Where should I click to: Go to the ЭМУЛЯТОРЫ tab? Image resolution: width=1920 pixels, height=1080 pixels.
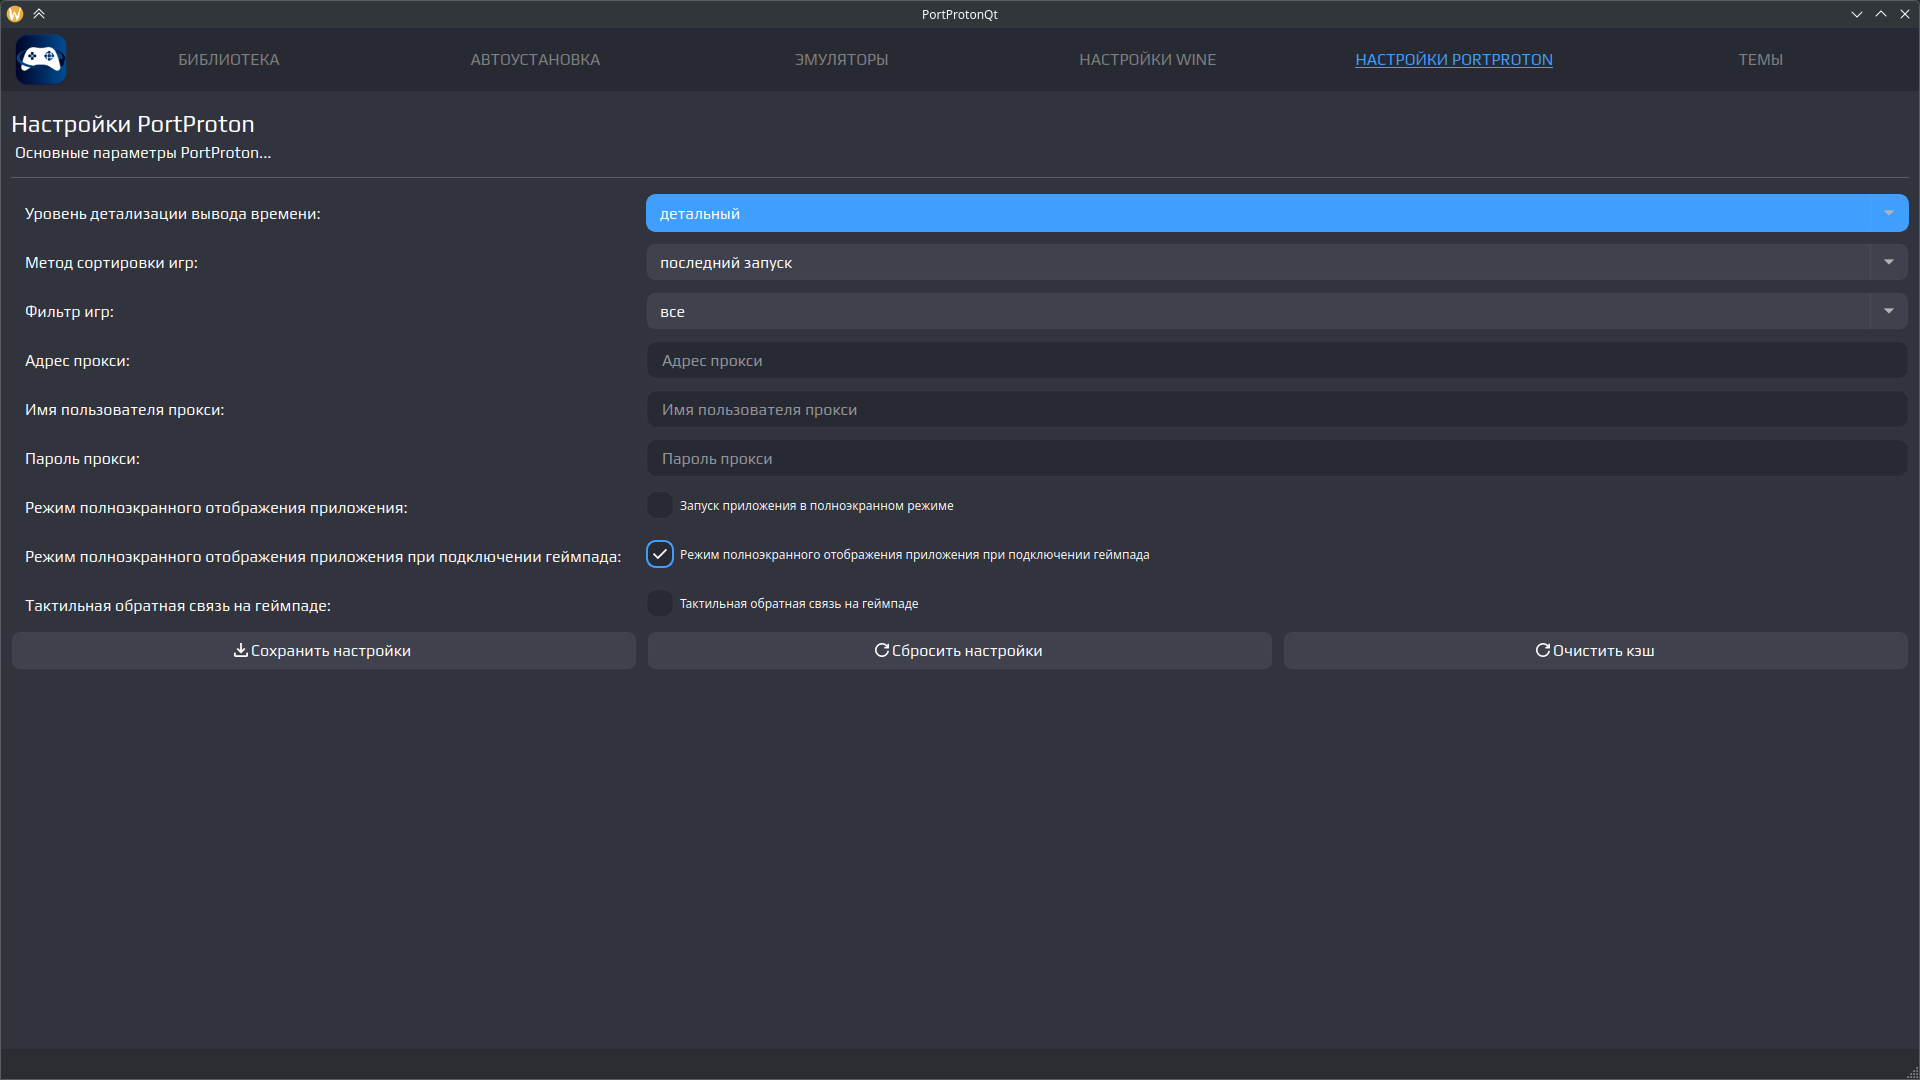click(x=841, y=60)
